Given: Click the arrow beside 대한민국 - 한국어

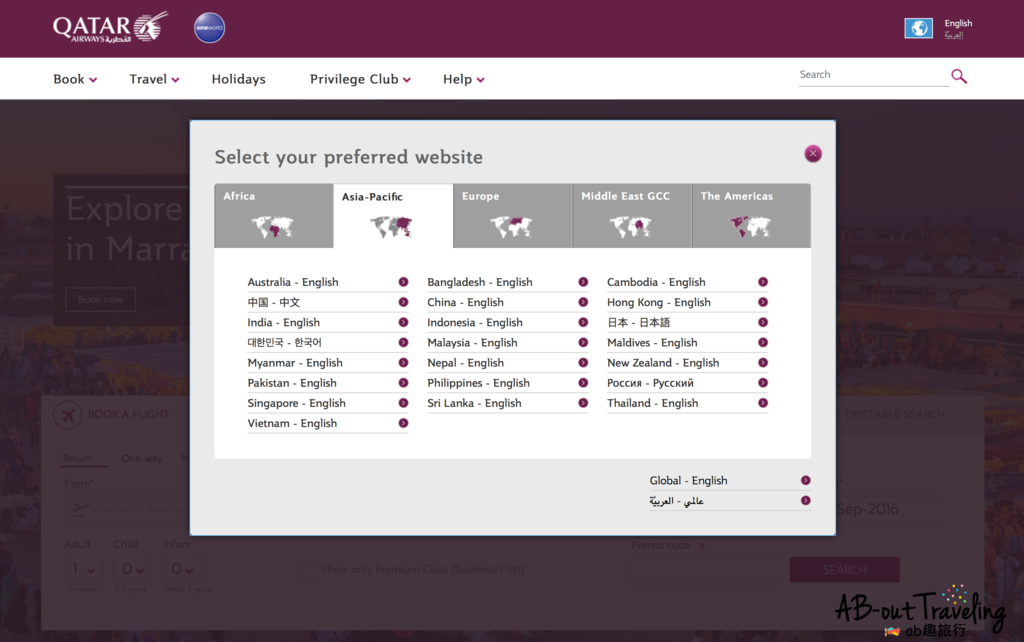Looking at the screenshot, I should [x=404, y=343].
